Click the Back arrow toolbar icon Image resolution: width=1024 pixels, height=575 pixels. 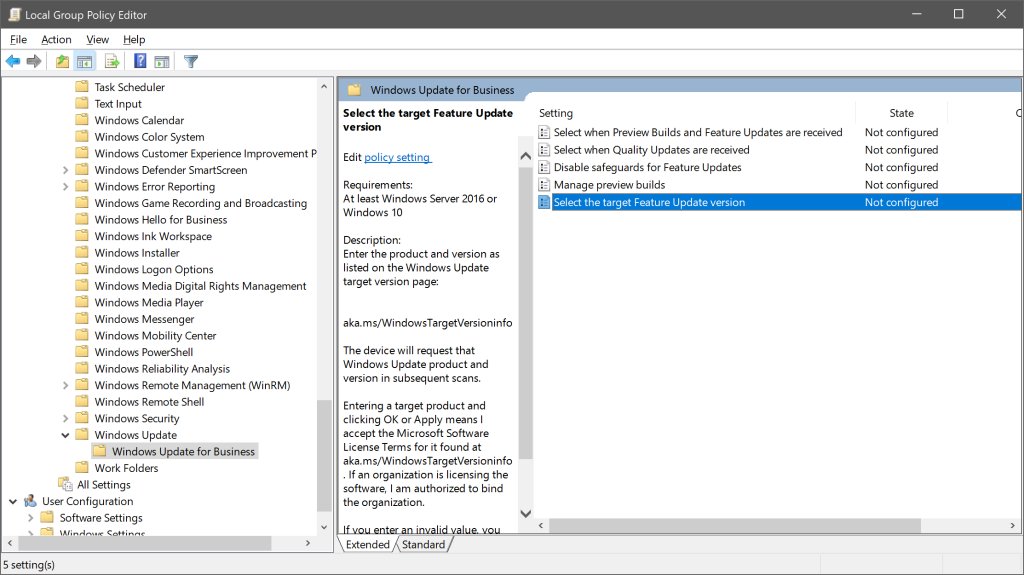pos(12,61)
